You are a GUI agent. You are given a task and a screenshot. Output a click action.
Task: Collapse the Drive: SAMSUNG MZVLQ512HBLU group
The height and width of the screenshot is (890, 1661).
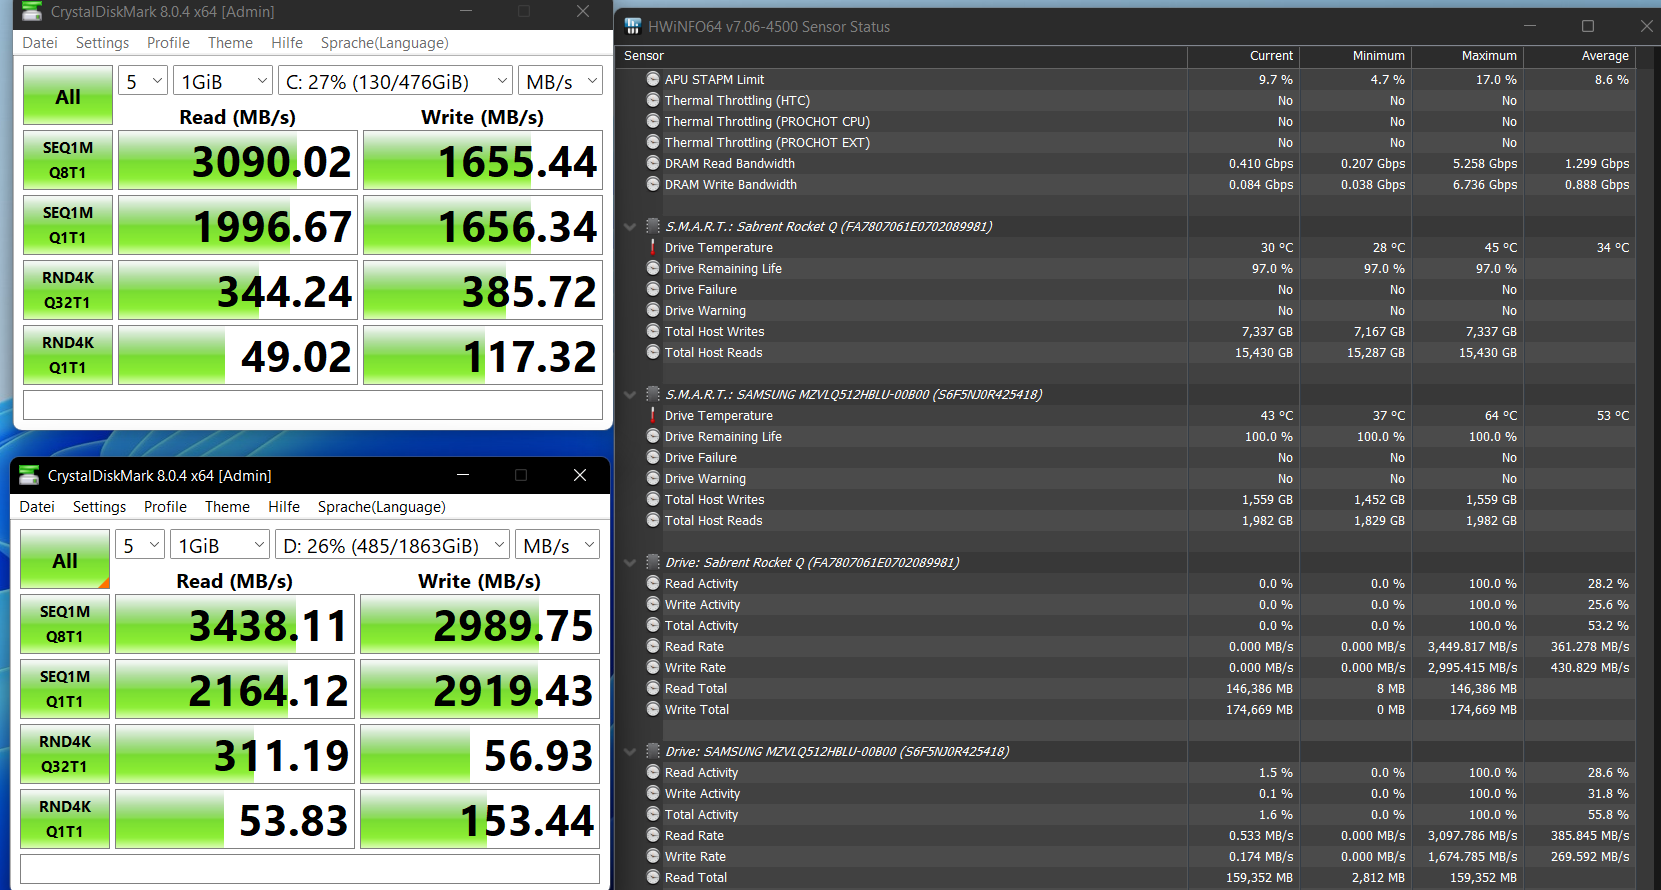click(x=630, y=751)
